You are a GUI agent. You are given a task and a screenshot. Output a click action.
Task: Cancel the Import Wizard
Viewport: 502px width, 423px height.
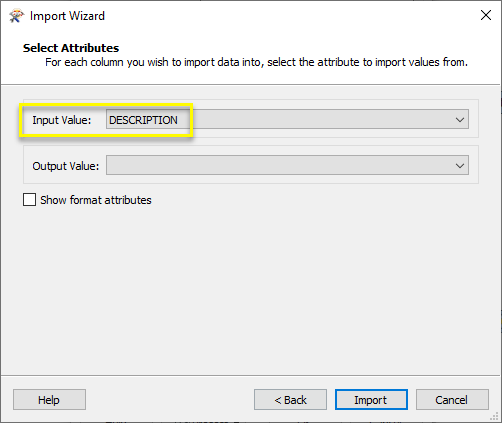452,400
